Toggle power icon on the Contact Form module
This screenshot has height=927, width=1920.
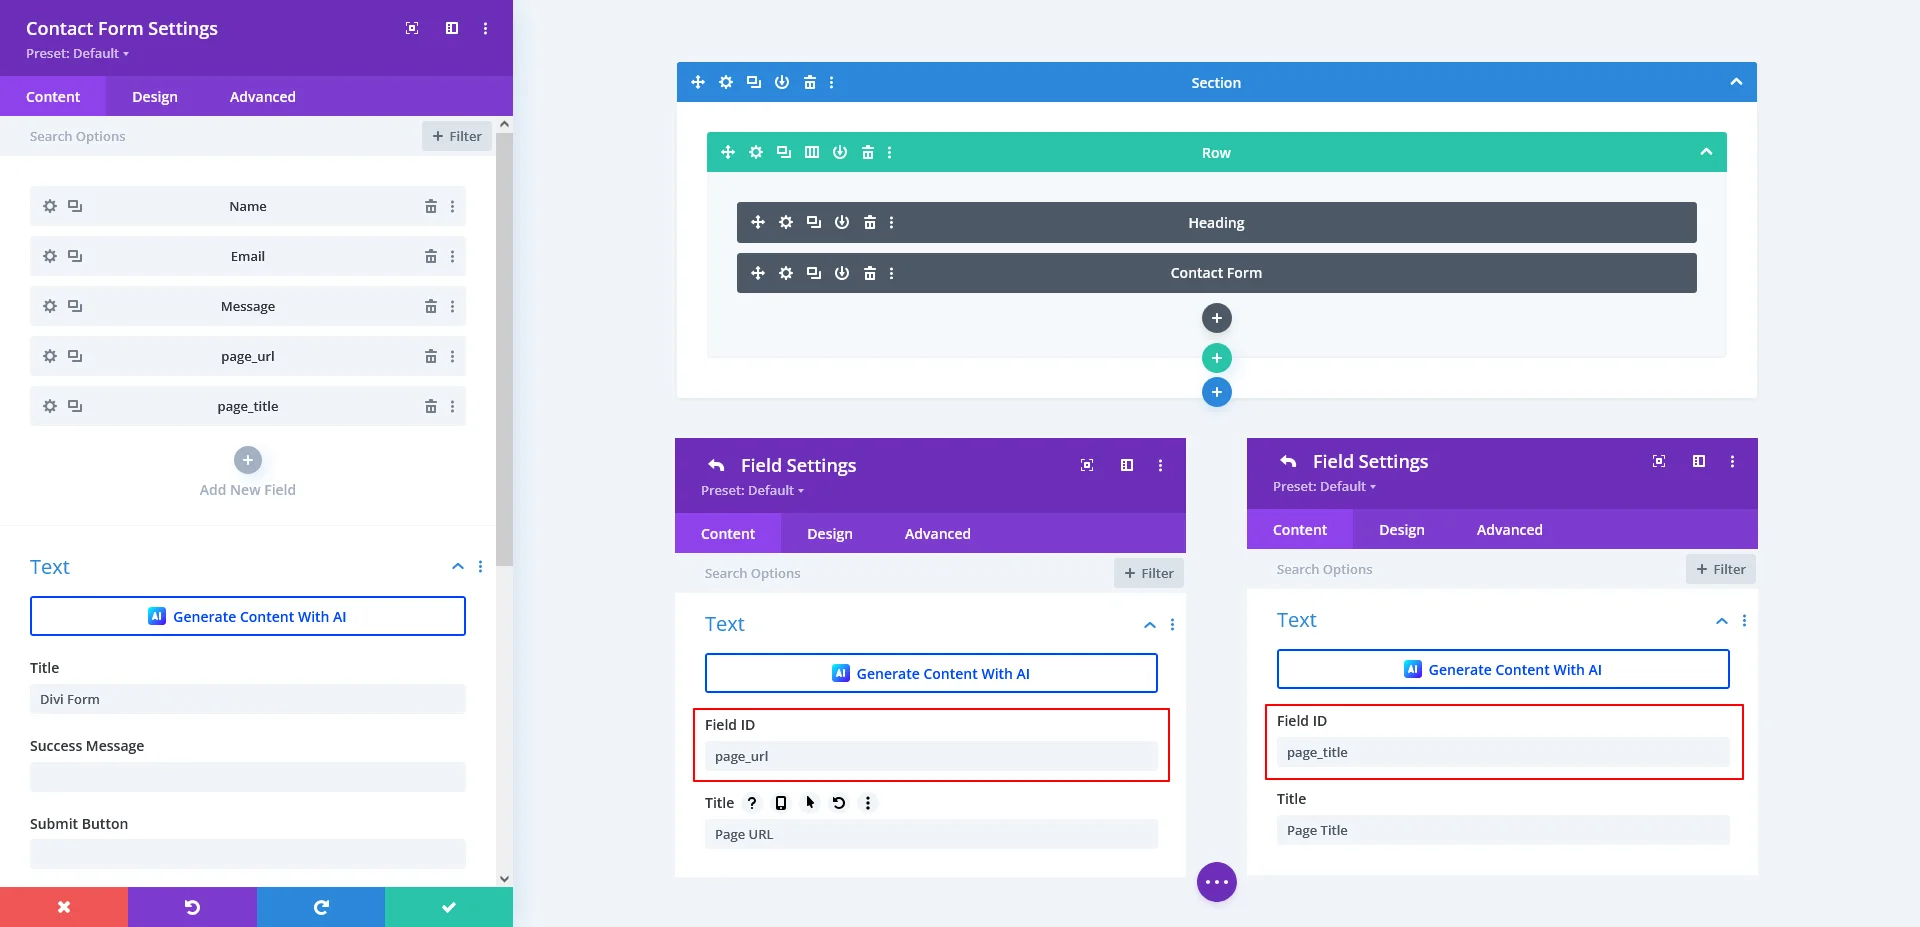(842, 273)
